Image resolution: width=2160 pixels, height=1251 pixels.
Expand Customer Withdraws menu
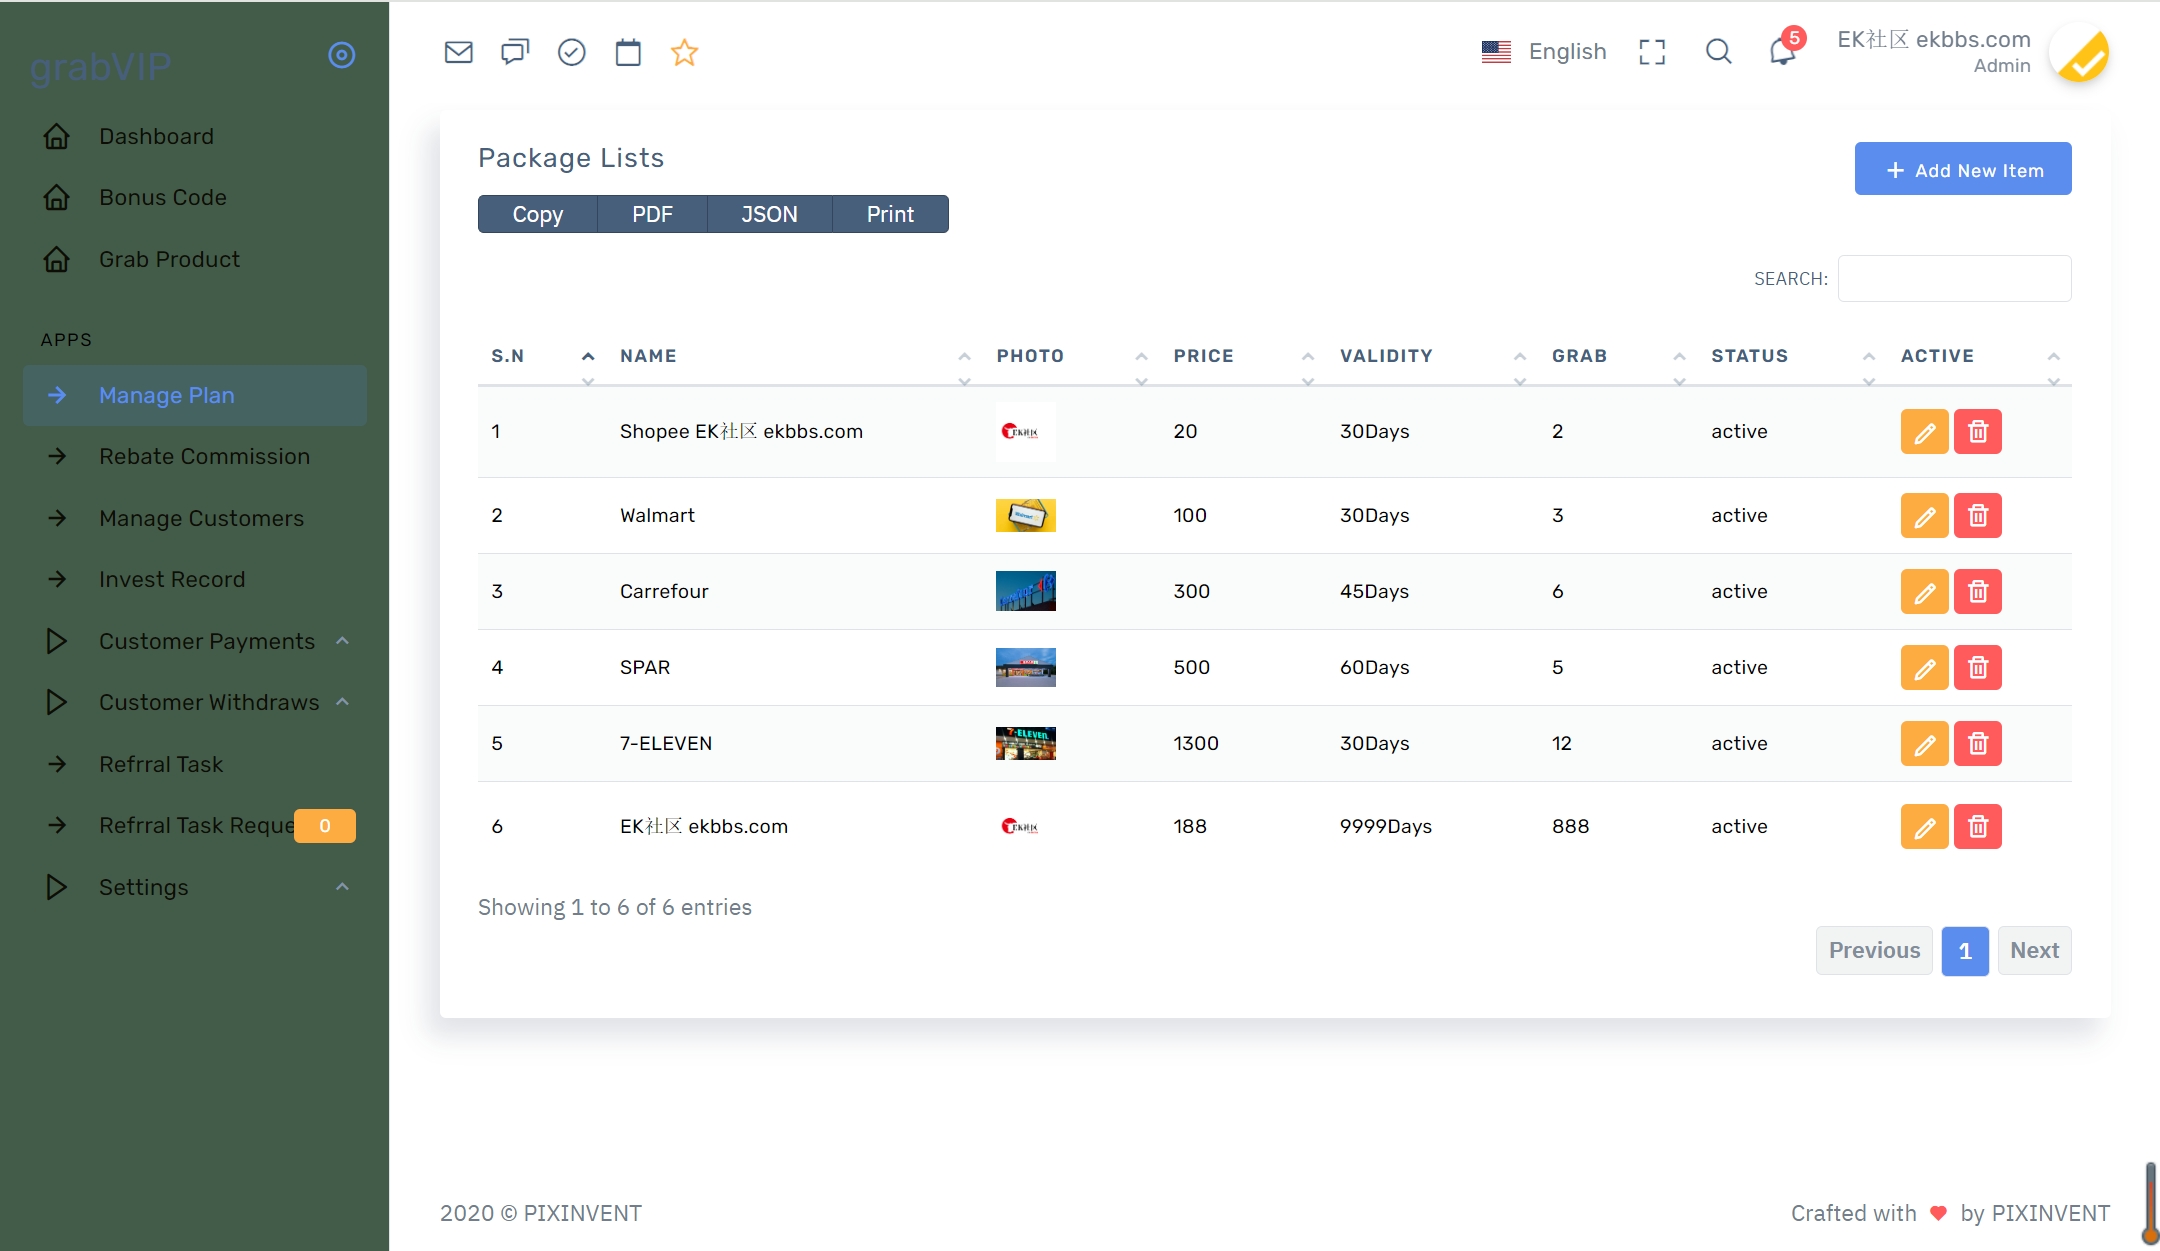(x=195, y=702)
